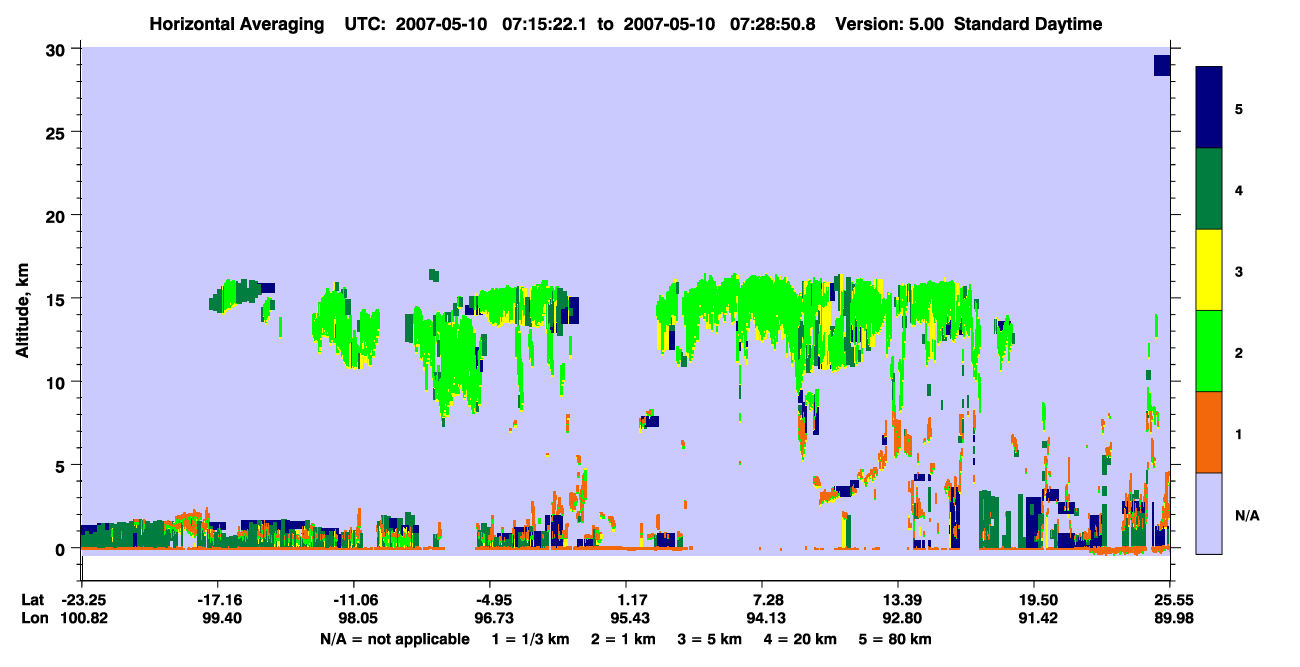This screenshot has width=1300, height=667.
Task: Click the yellow color bar segment for 3
Action: [x=1209, y=270]
